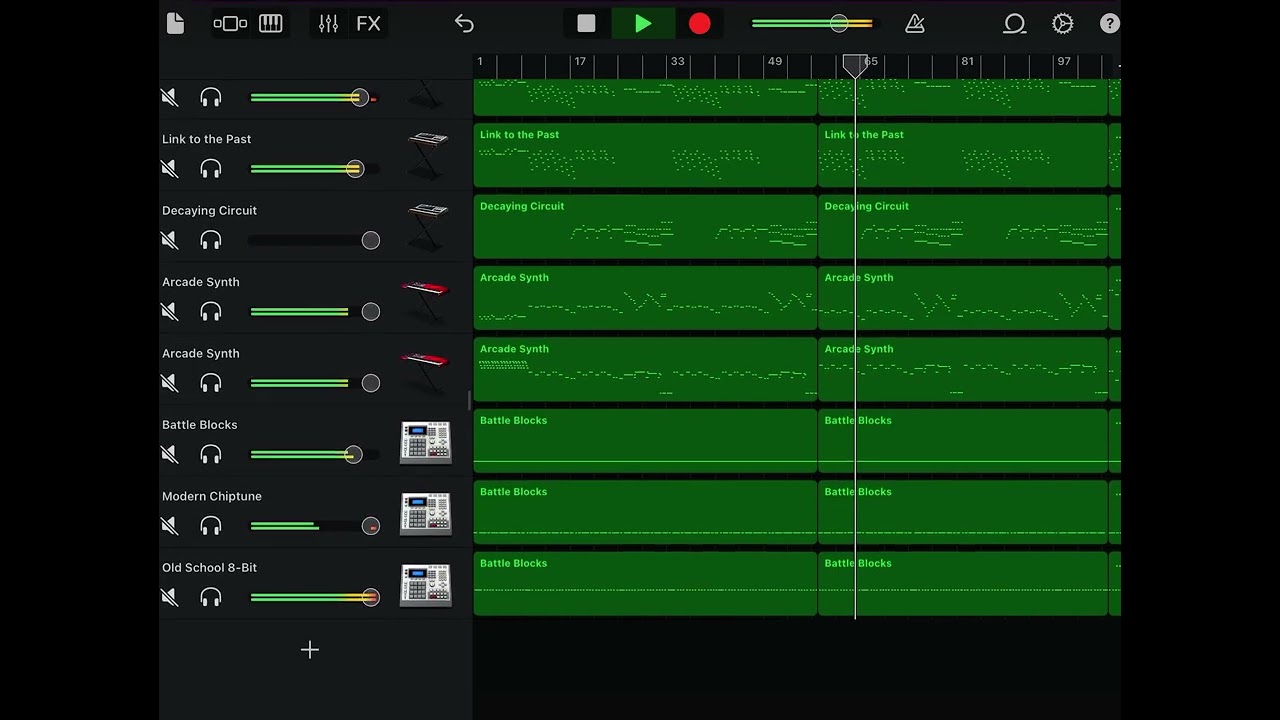Open the keyboard instrument view

pyautogui.click(x=271, y=23)
